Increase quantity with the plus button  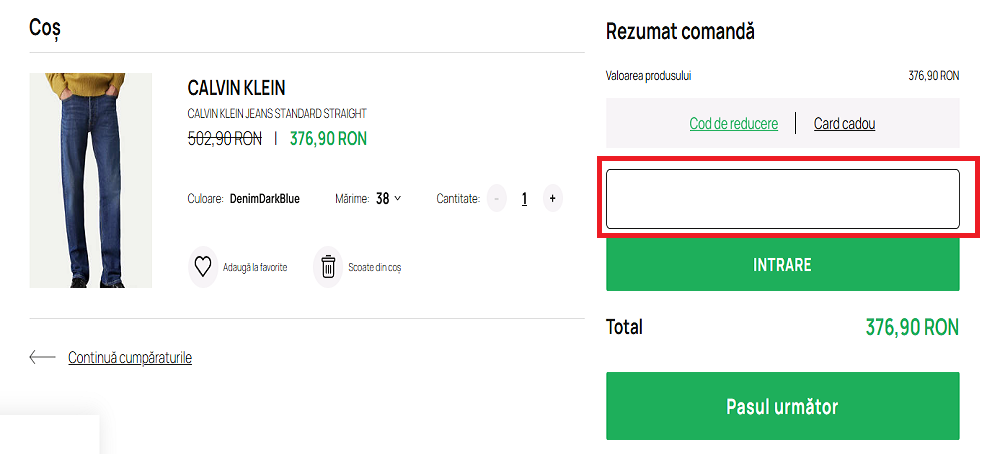[552, 199]
